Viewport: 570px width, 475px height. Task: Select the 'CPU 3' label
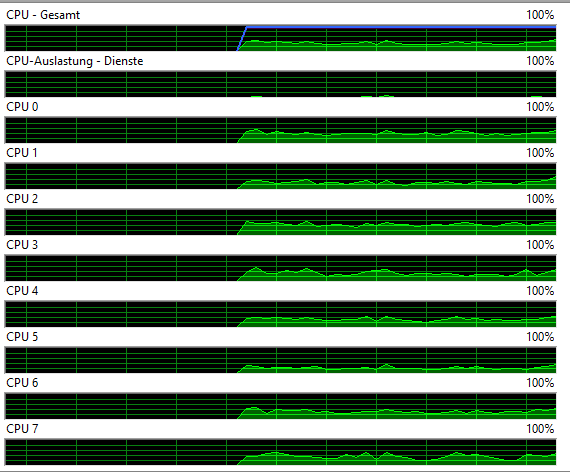(x=22, y=245)
